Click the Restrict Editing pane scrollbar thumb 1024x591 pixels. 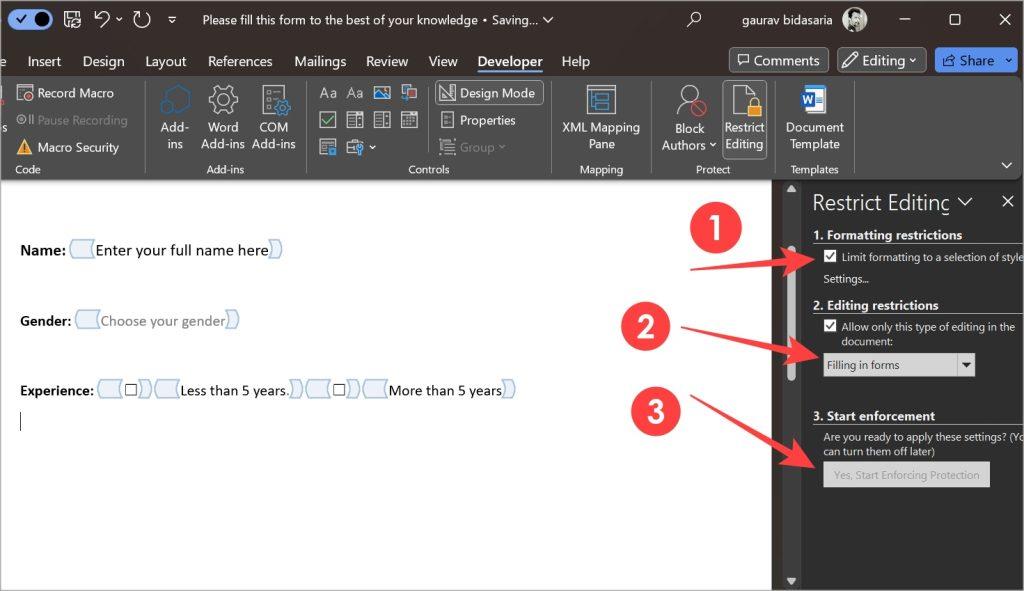point(792,313)
